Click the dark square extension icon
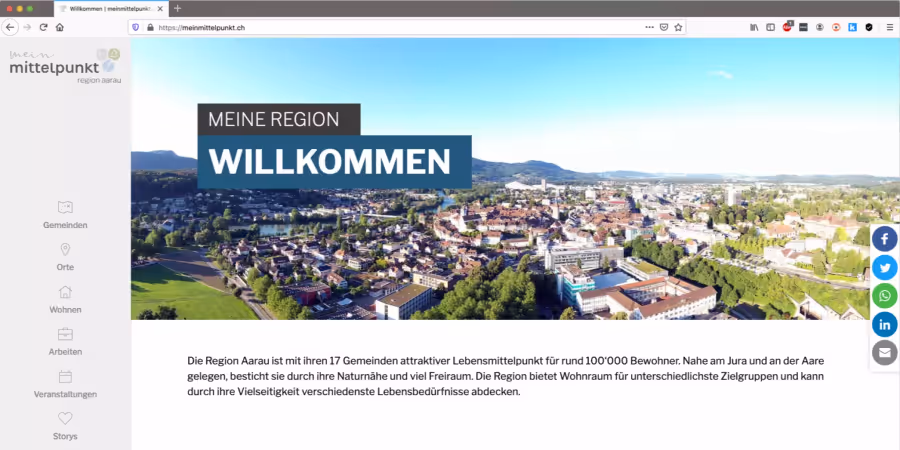This screenshot has height=450, width=900. tap(804, 27)
